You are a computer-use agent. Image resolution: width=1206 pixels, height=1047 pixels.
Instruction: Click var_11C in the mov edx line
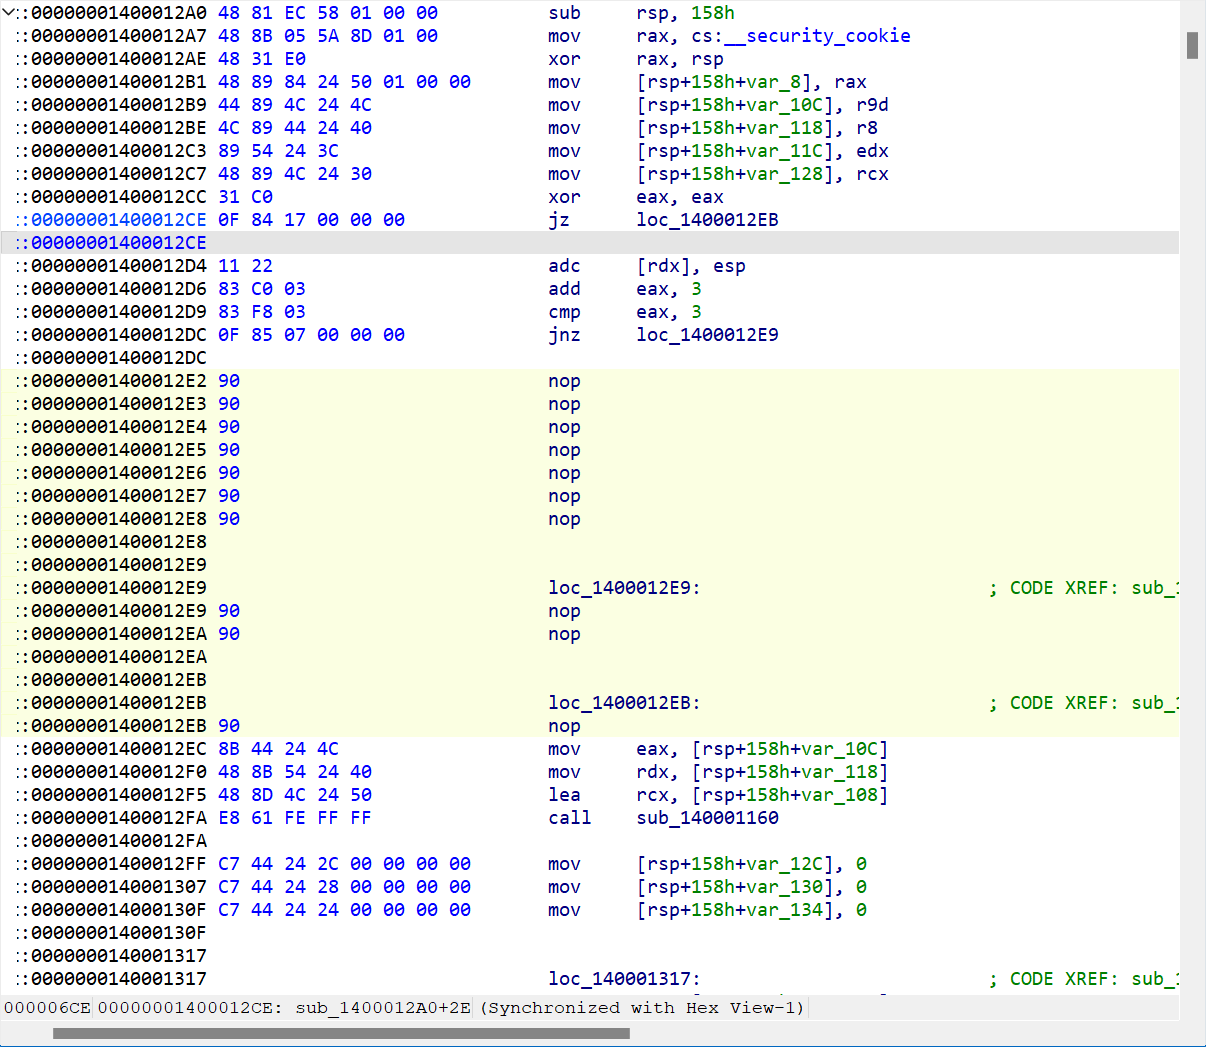click(785, 151)
